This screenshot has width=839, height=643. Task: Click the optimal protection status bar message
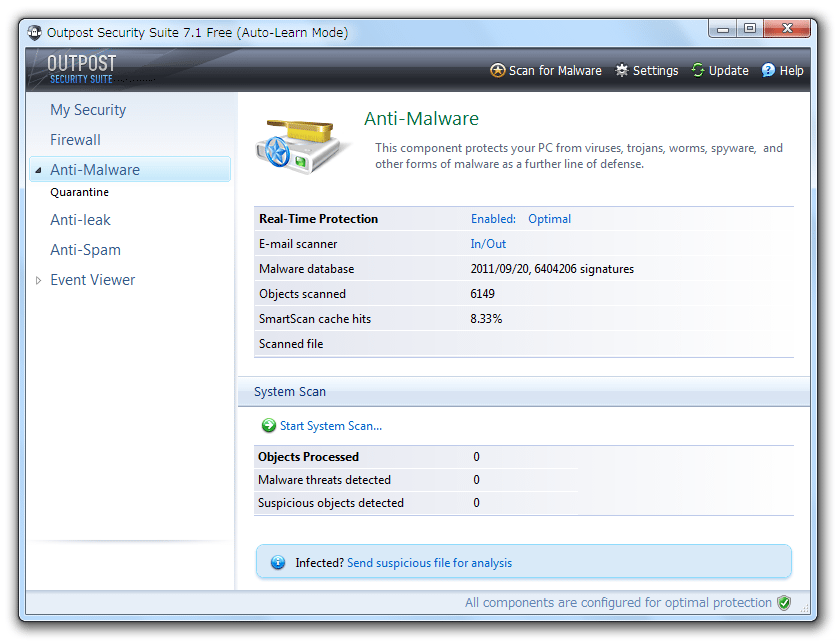pyautogui.click(x=618, y=603)
